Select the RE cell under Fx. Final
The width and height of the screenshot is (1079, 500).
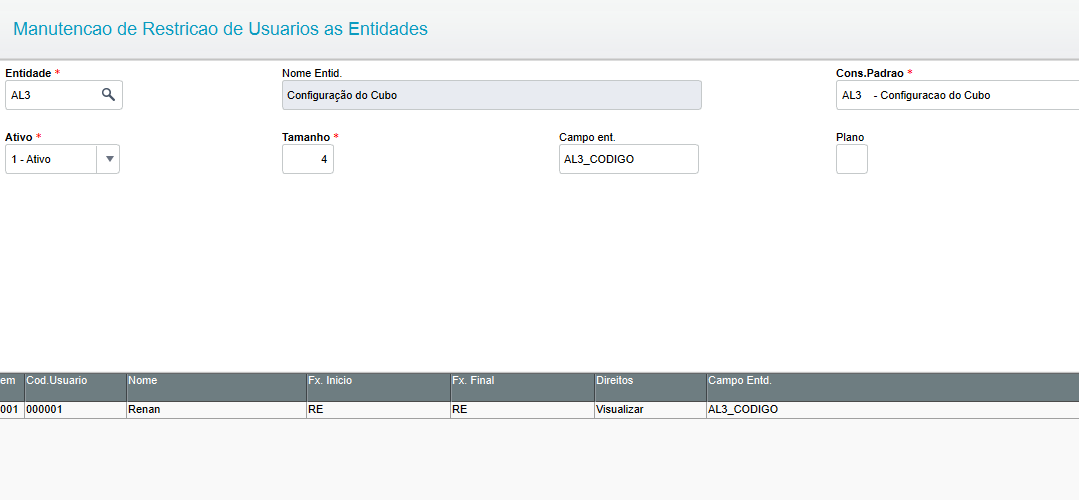tap(522, 410)
